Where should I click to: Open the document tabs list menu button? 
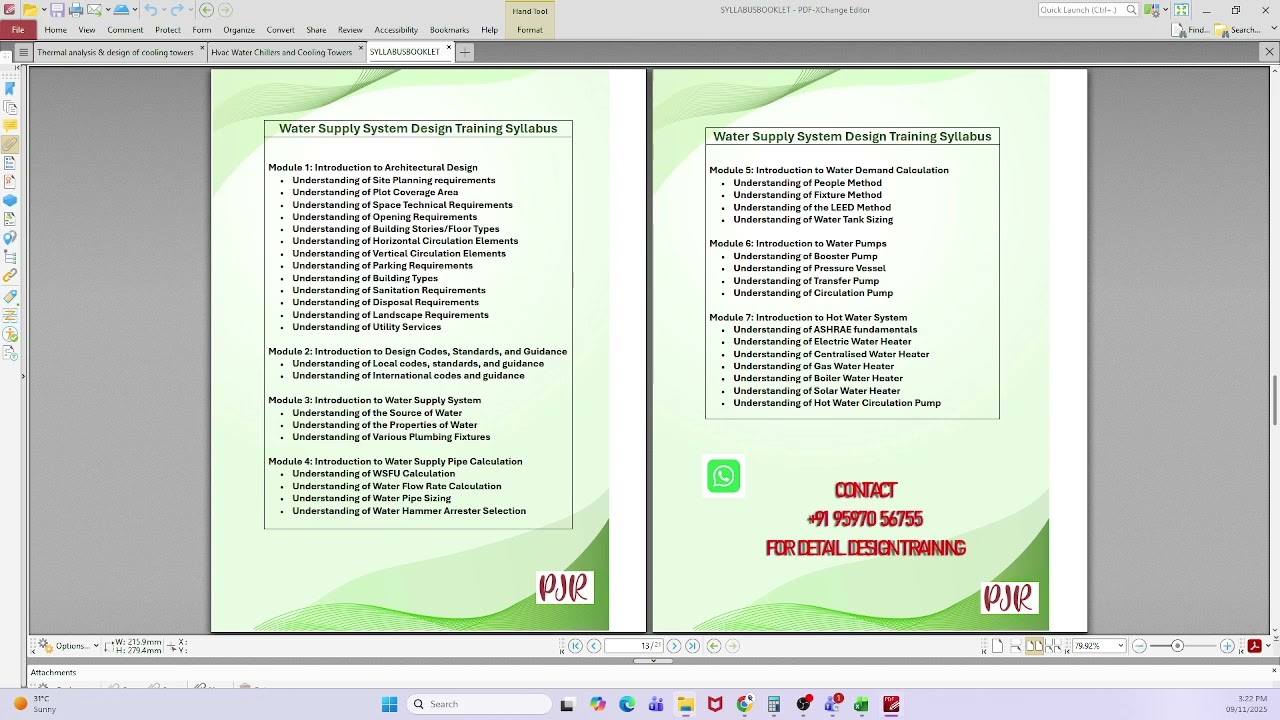pyautogui.click(x=23, y=52)
